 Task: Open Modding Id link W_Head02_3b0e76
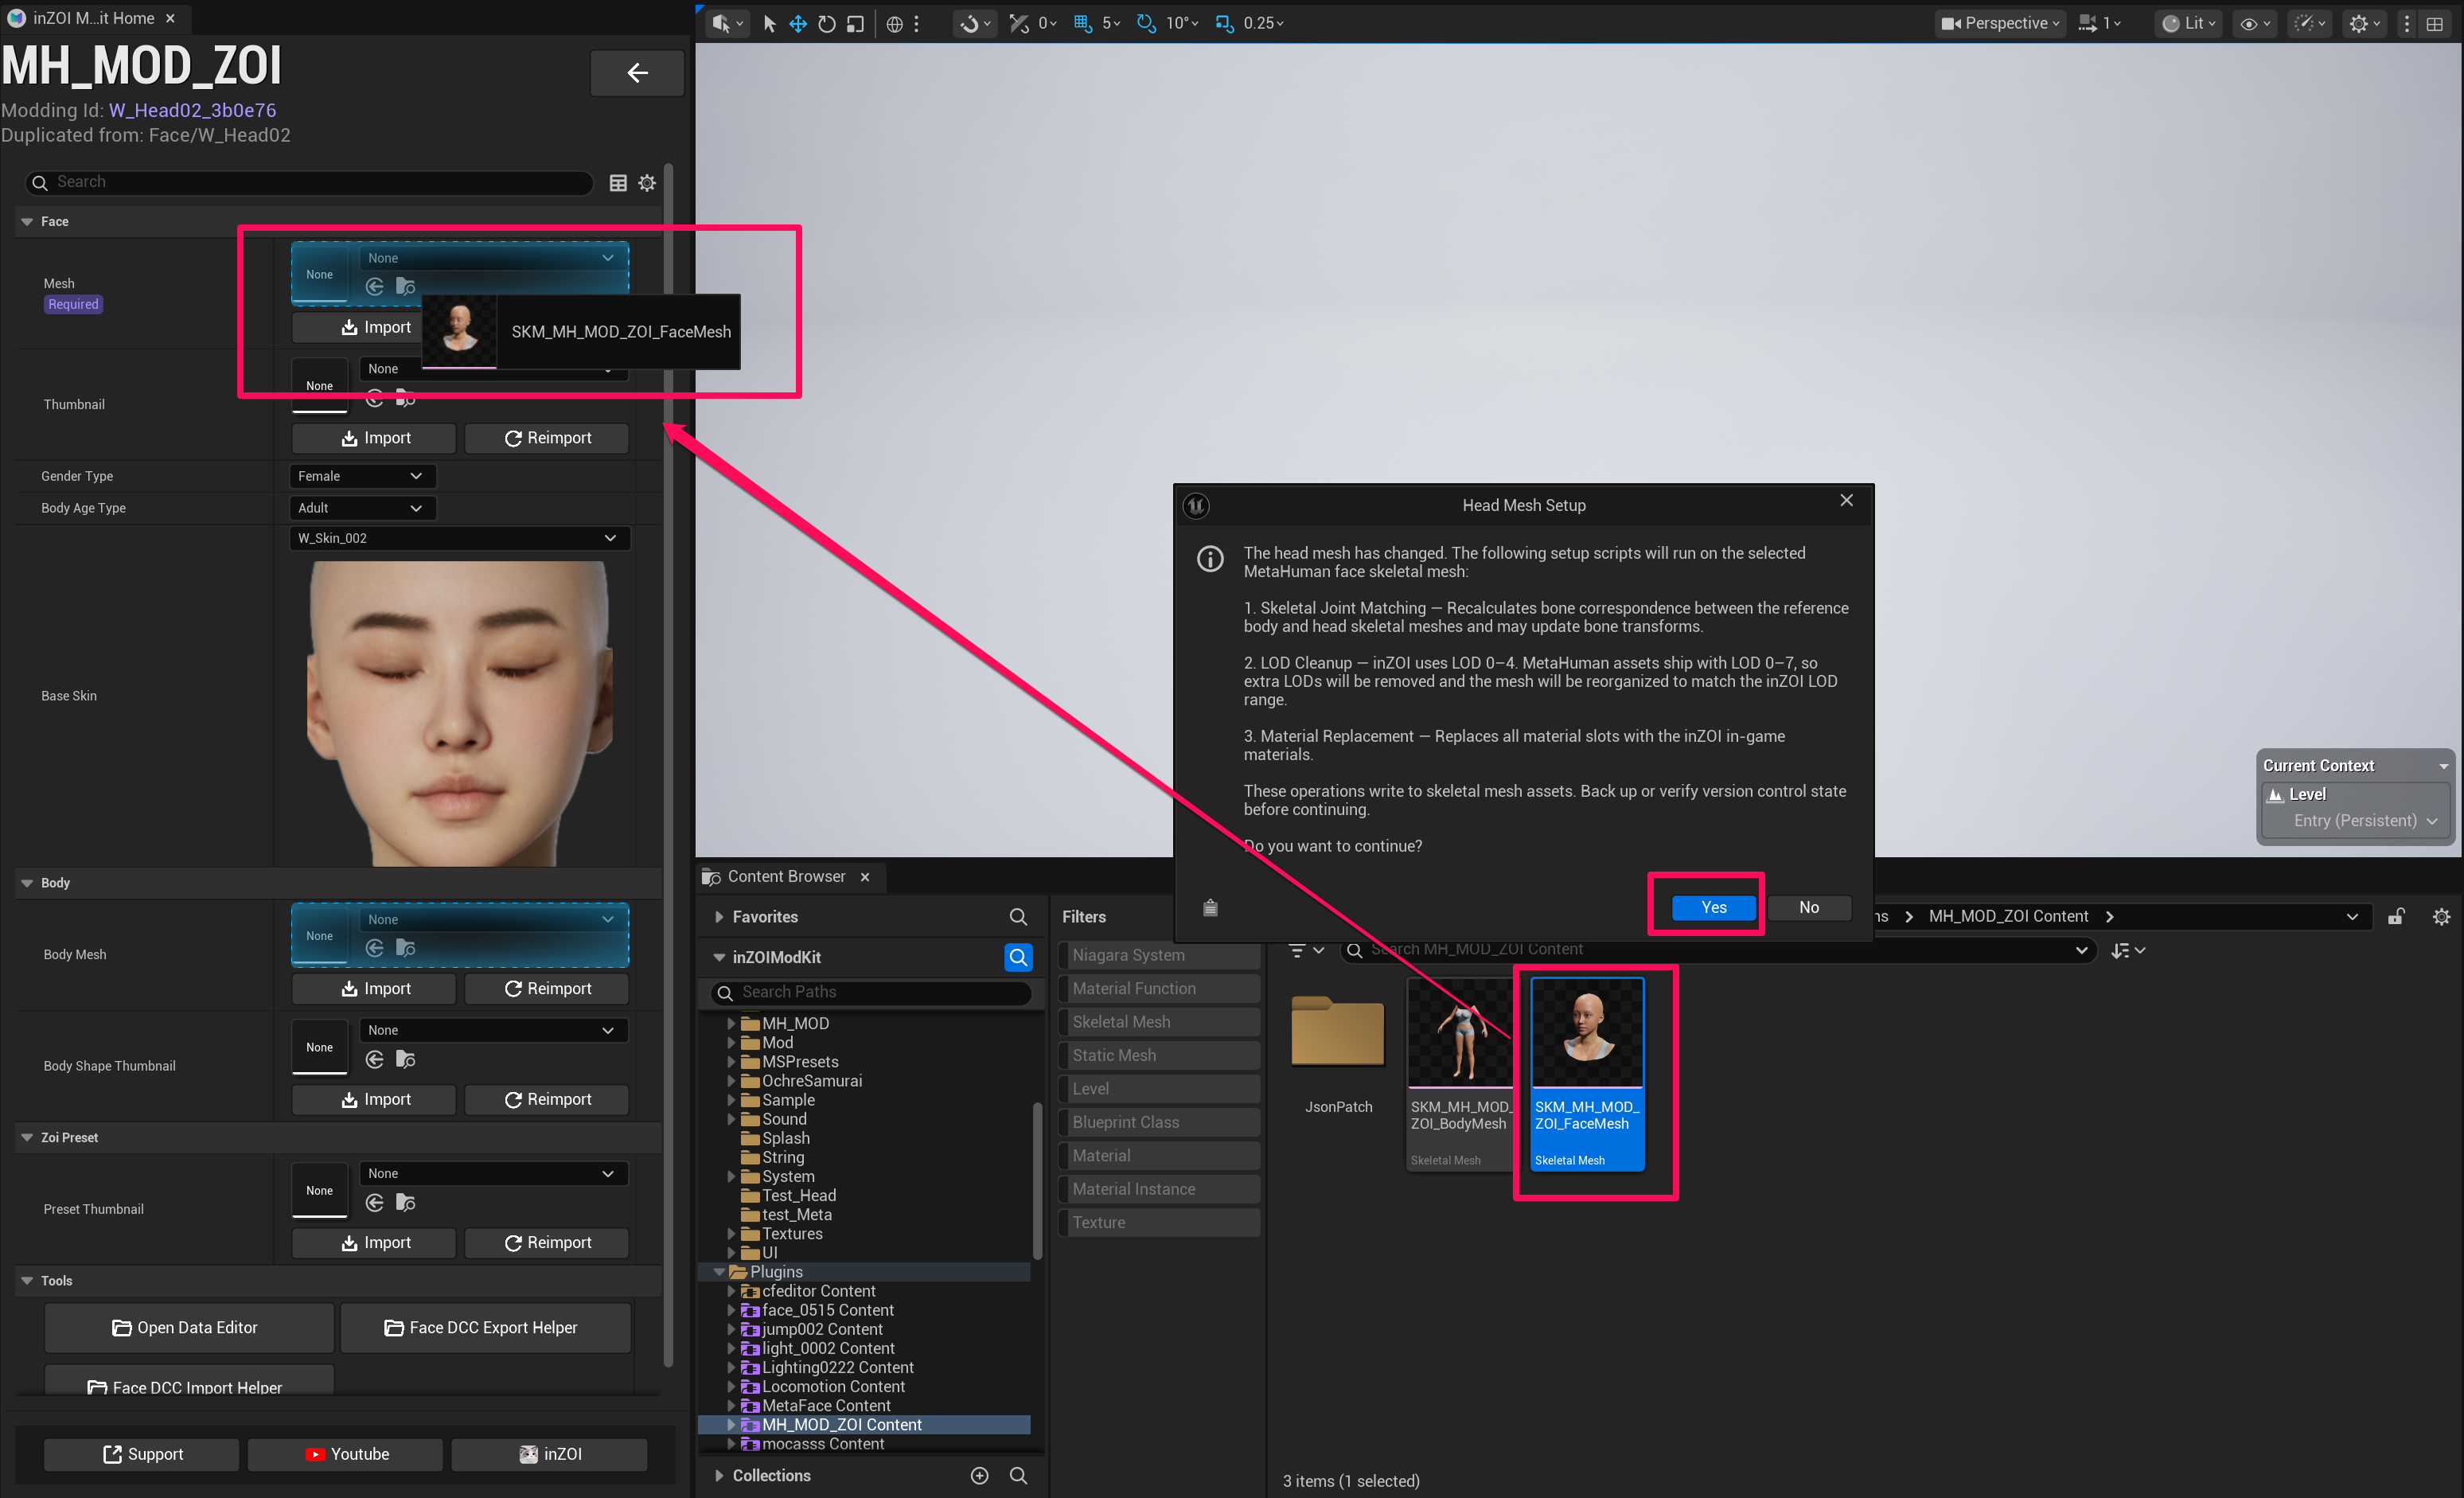[192, 110]
